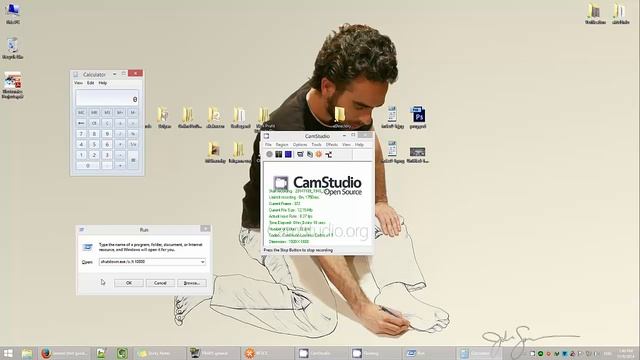The height and width of the screenshot is (360, 640).
Task: Open CamStudio's Options menu
Action: click(x=300, y=145)
